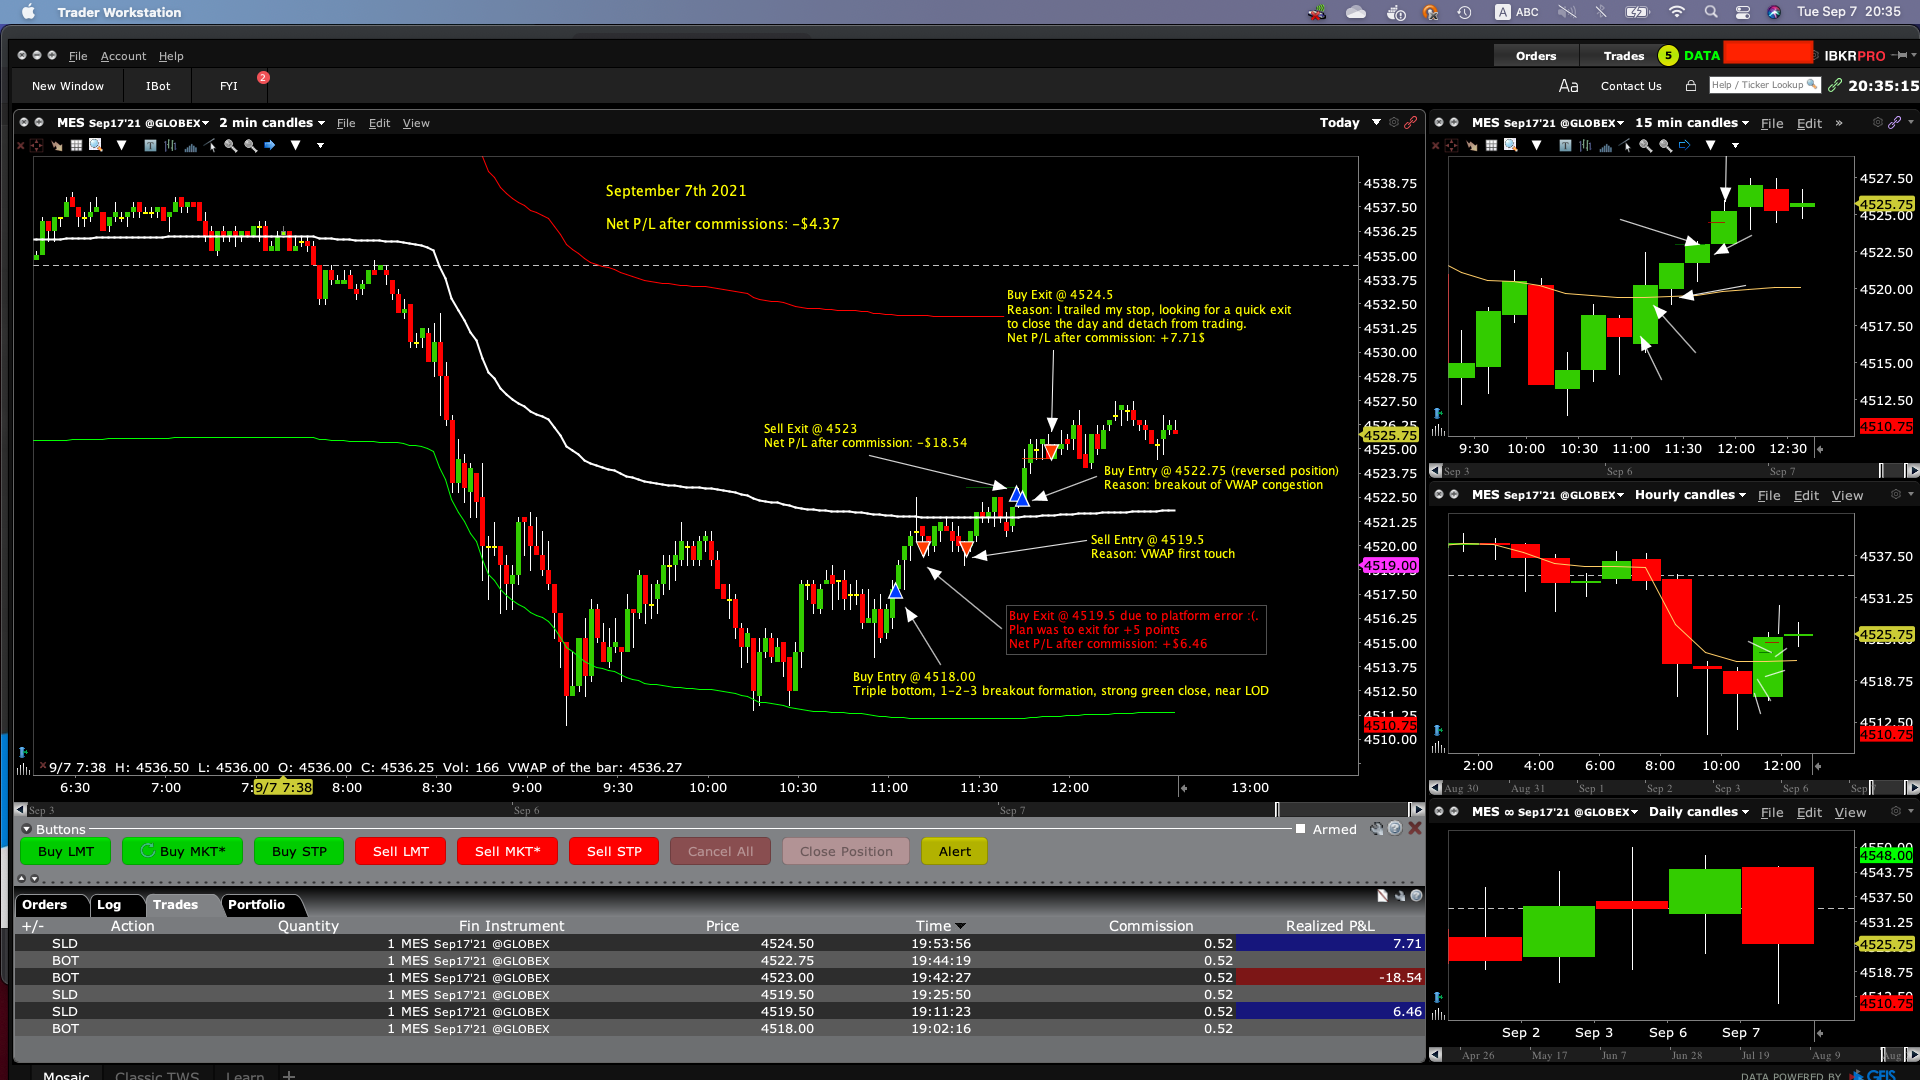This screenshot has width=1920, height=1080.
Task: Select the T text tool in 15 min chart
Action: click(1565, 145)
